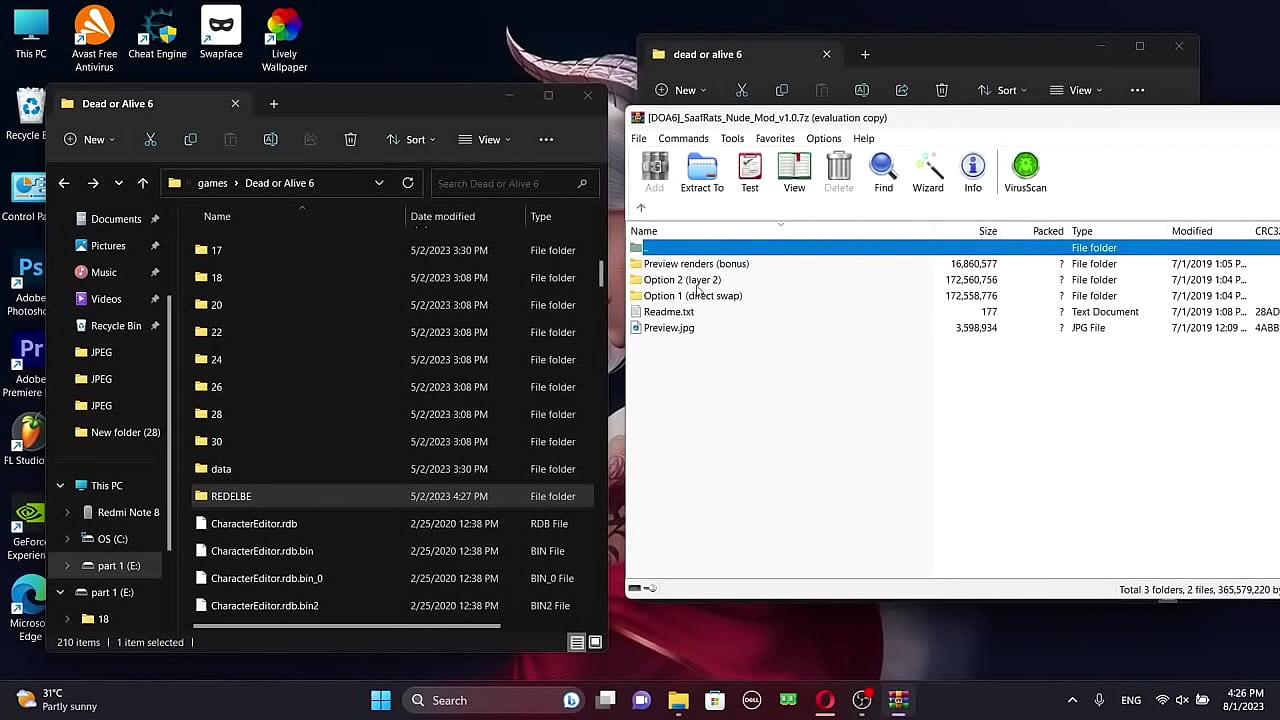Open the WinRAR Find tool
Image resolution: width=1280 pixels, height=720 pixels.
click(883, 172)
